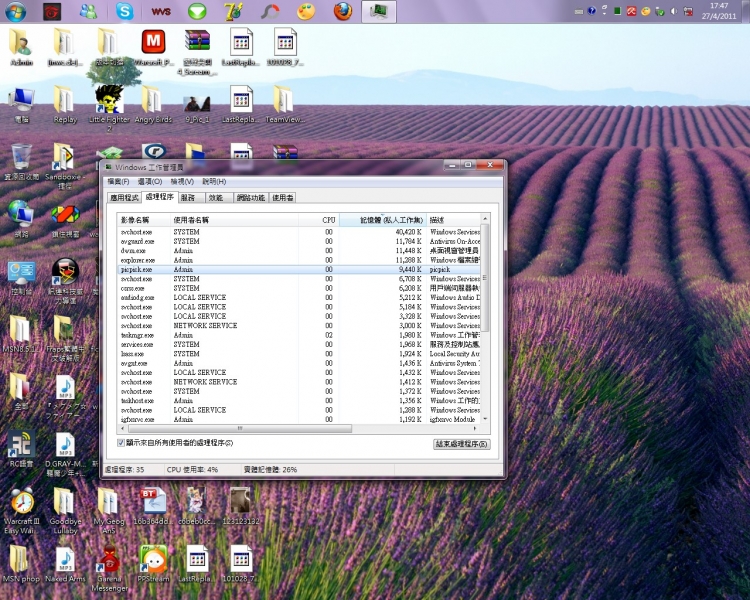Toggle show processes from all users checkbox
Image resolution: width=750 pixels, height=600 pixels.
pos(121,442)
